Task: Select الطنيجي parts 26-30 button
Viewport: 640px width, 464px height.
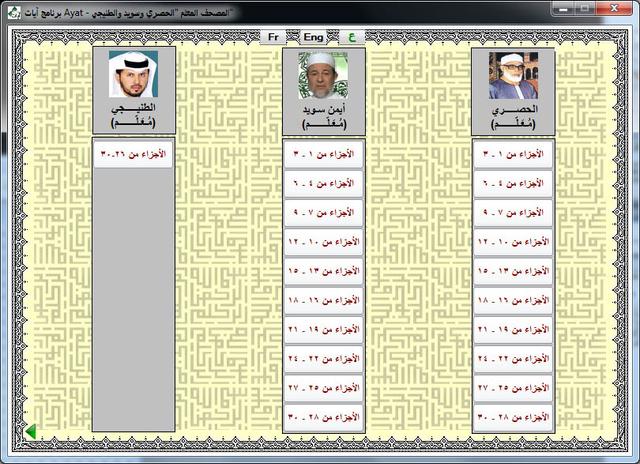Action: pyautogui.click(x=133, y=154)
